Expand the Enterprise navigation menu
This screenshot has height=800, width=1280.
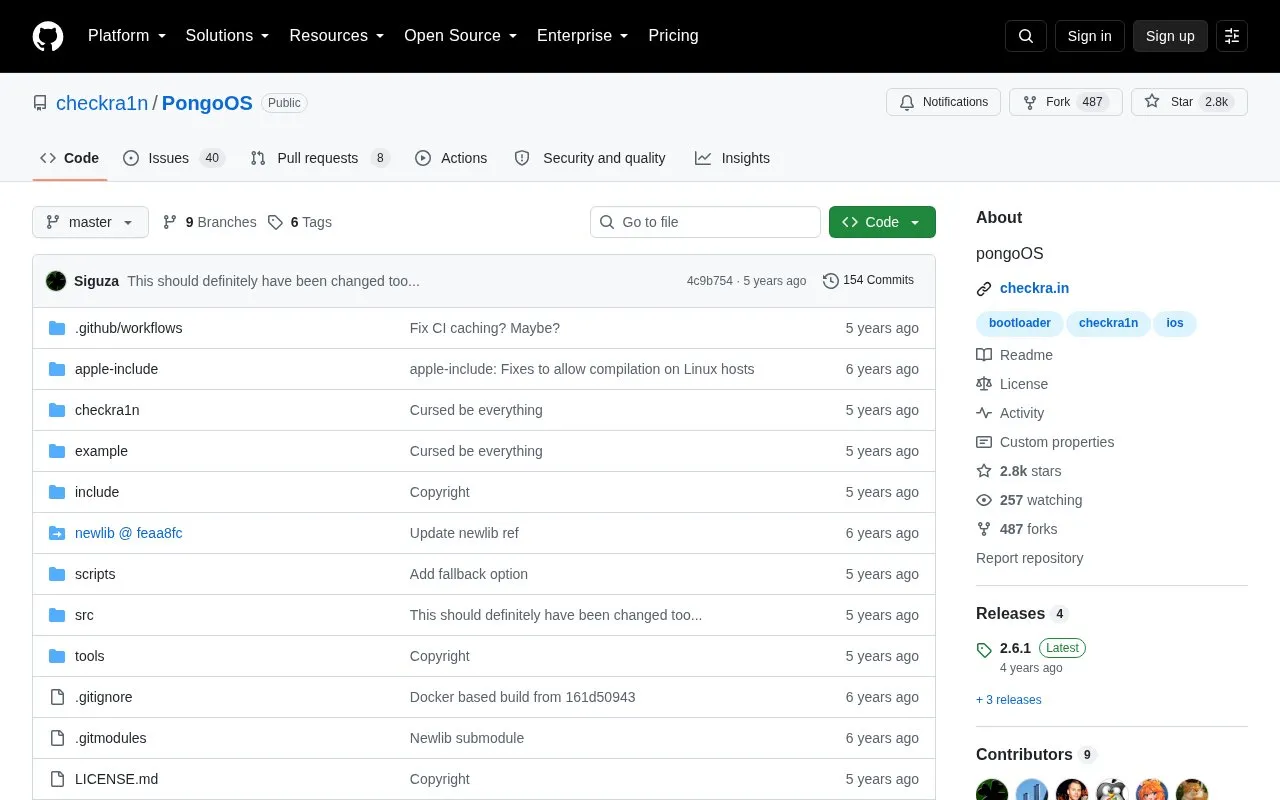pos(583,36)
